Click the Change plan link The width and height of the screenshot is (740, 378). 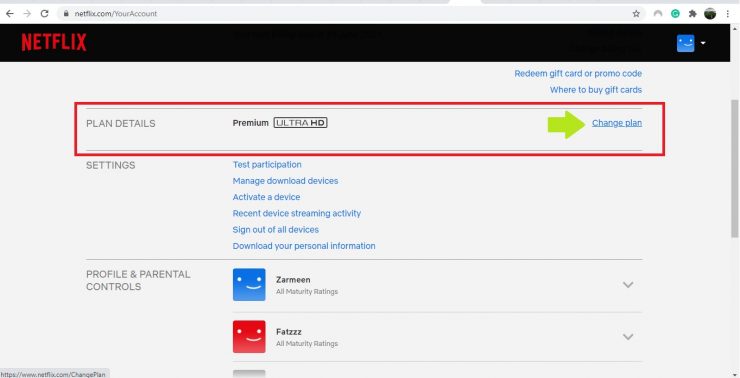[x=617, y=123]
